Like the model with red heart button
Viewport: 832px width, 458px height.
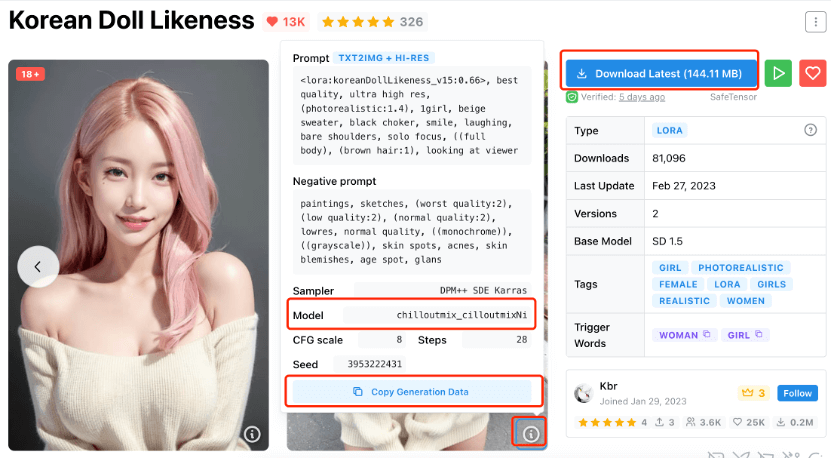[x=812, y=73]
